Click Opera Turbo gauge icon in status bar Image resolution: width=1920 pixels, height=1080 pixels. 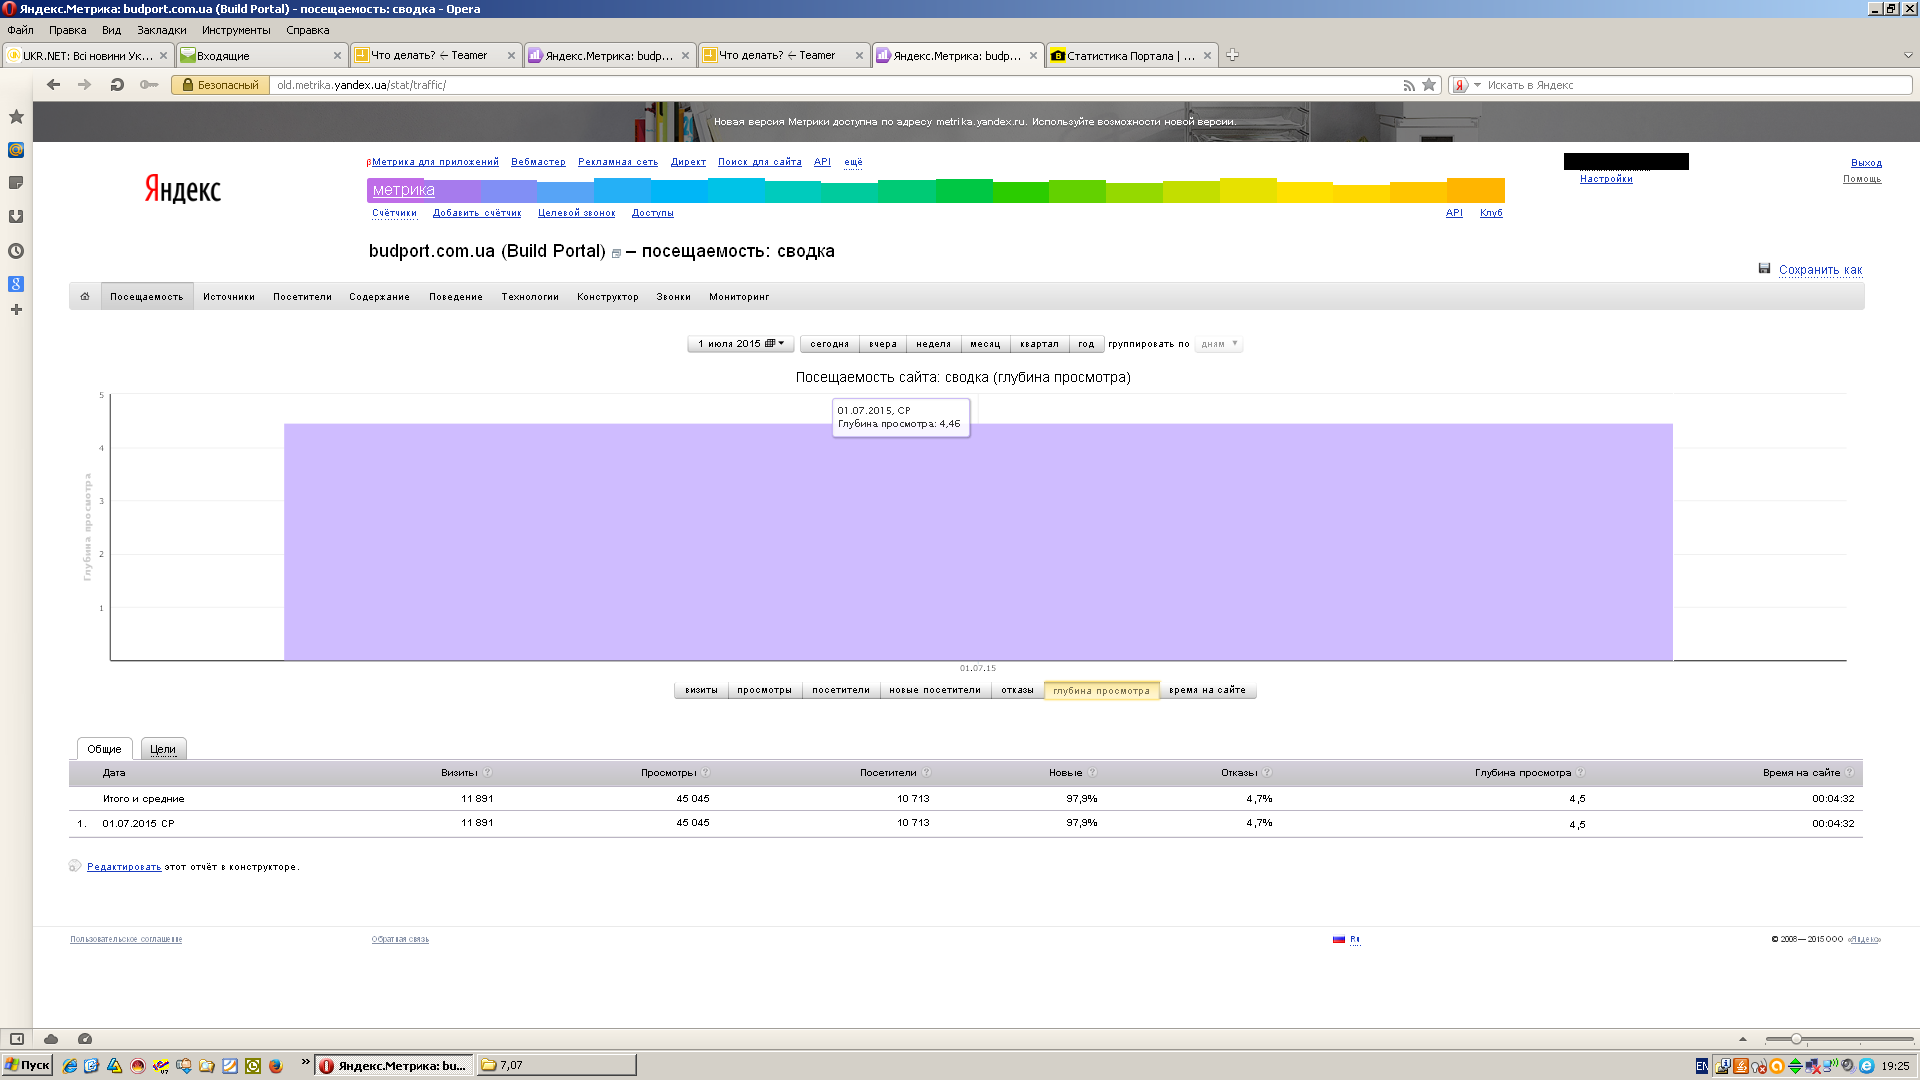coord(85,1039)
